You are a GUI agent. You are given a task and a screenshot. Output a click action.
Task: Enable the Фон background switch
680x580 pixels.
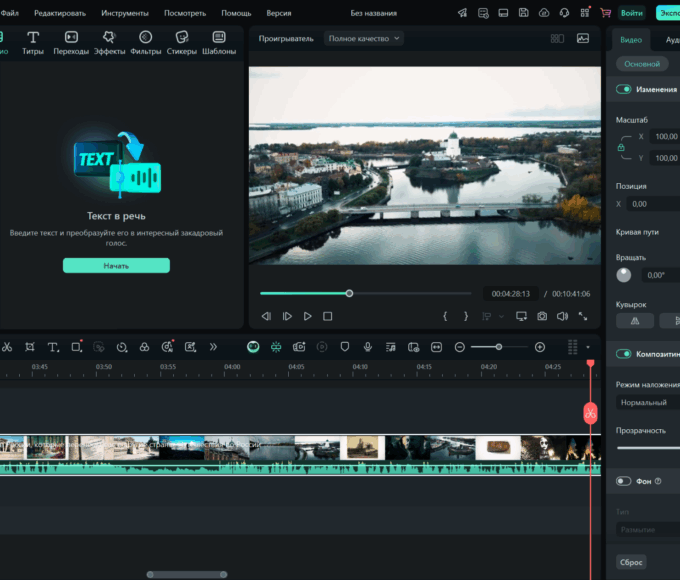(623, 481)
